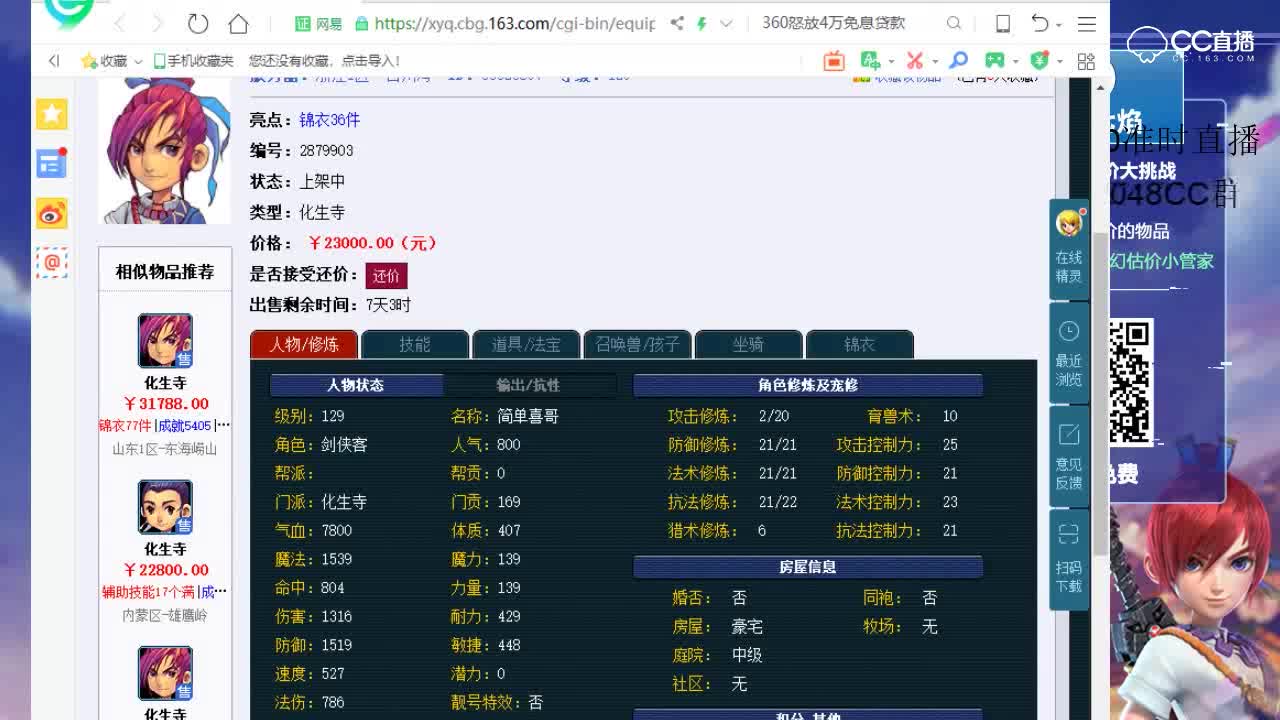
Task: Click the 网易 site identity badge
Action: click(x=318, y=23)
